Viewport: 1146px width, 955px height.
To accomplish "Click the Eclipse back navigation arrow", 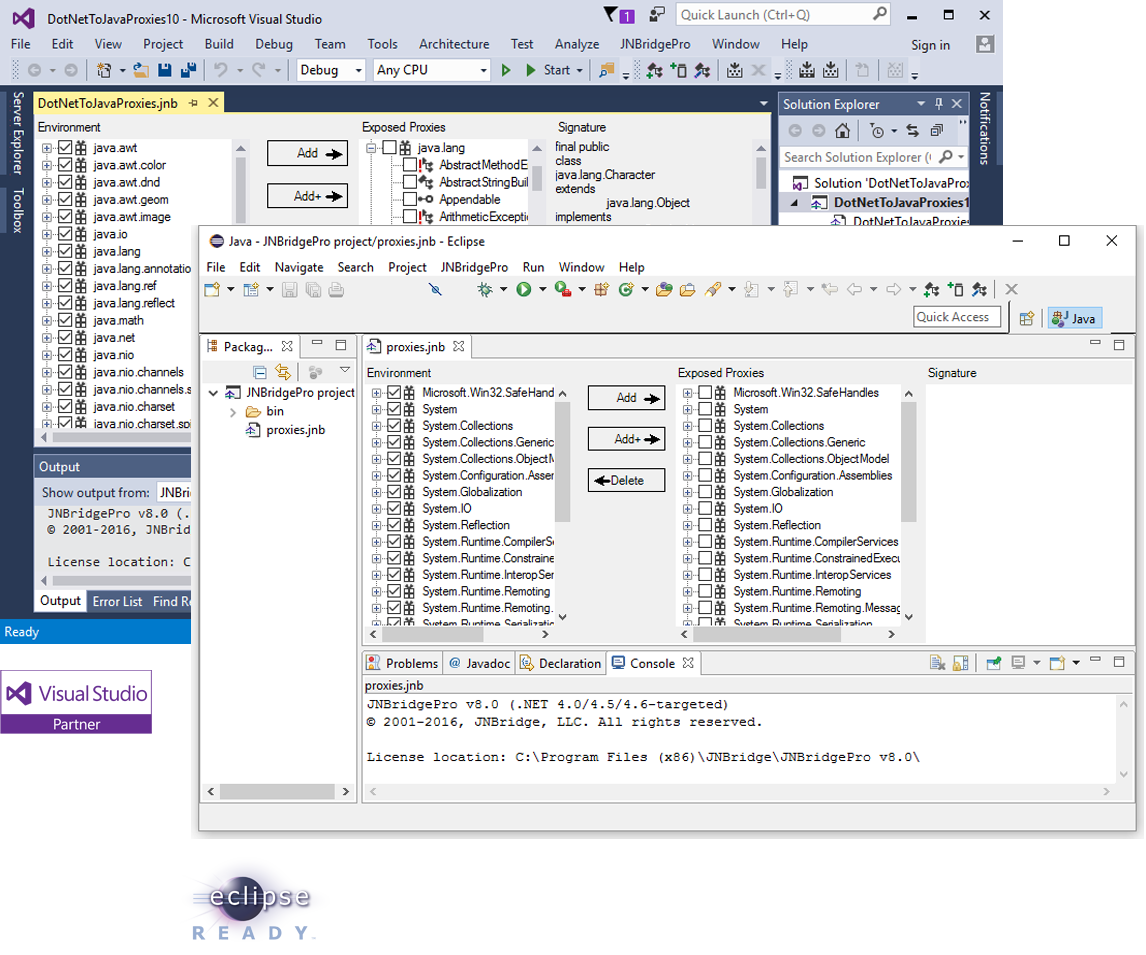I will tap(854, 290).
